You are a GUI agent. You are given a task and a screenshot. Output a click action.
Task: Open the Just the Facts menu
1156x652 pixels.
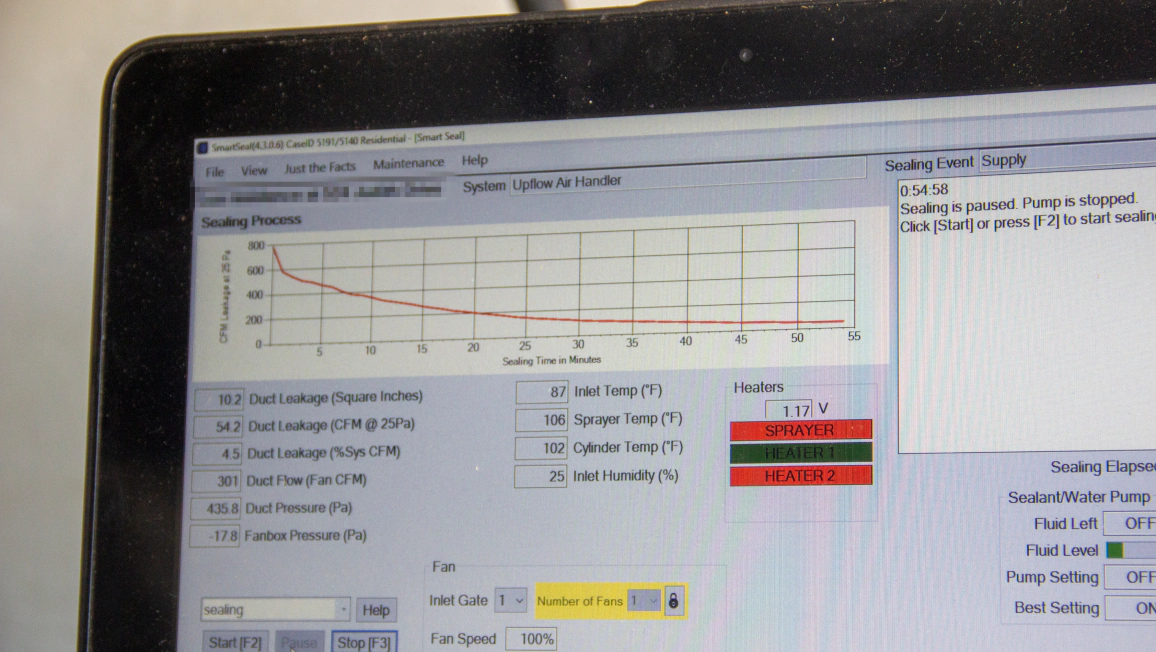[x=320, y=166]
